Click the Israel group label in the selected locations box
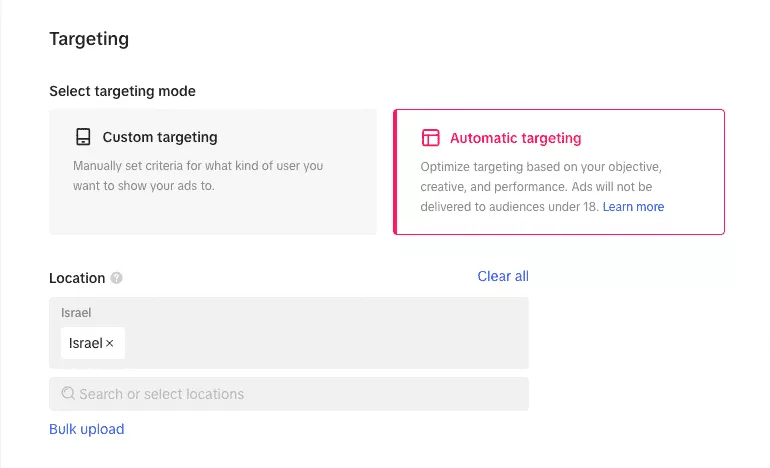The height and width of the screenshot is (468, 770). click(x=76, y=313)
